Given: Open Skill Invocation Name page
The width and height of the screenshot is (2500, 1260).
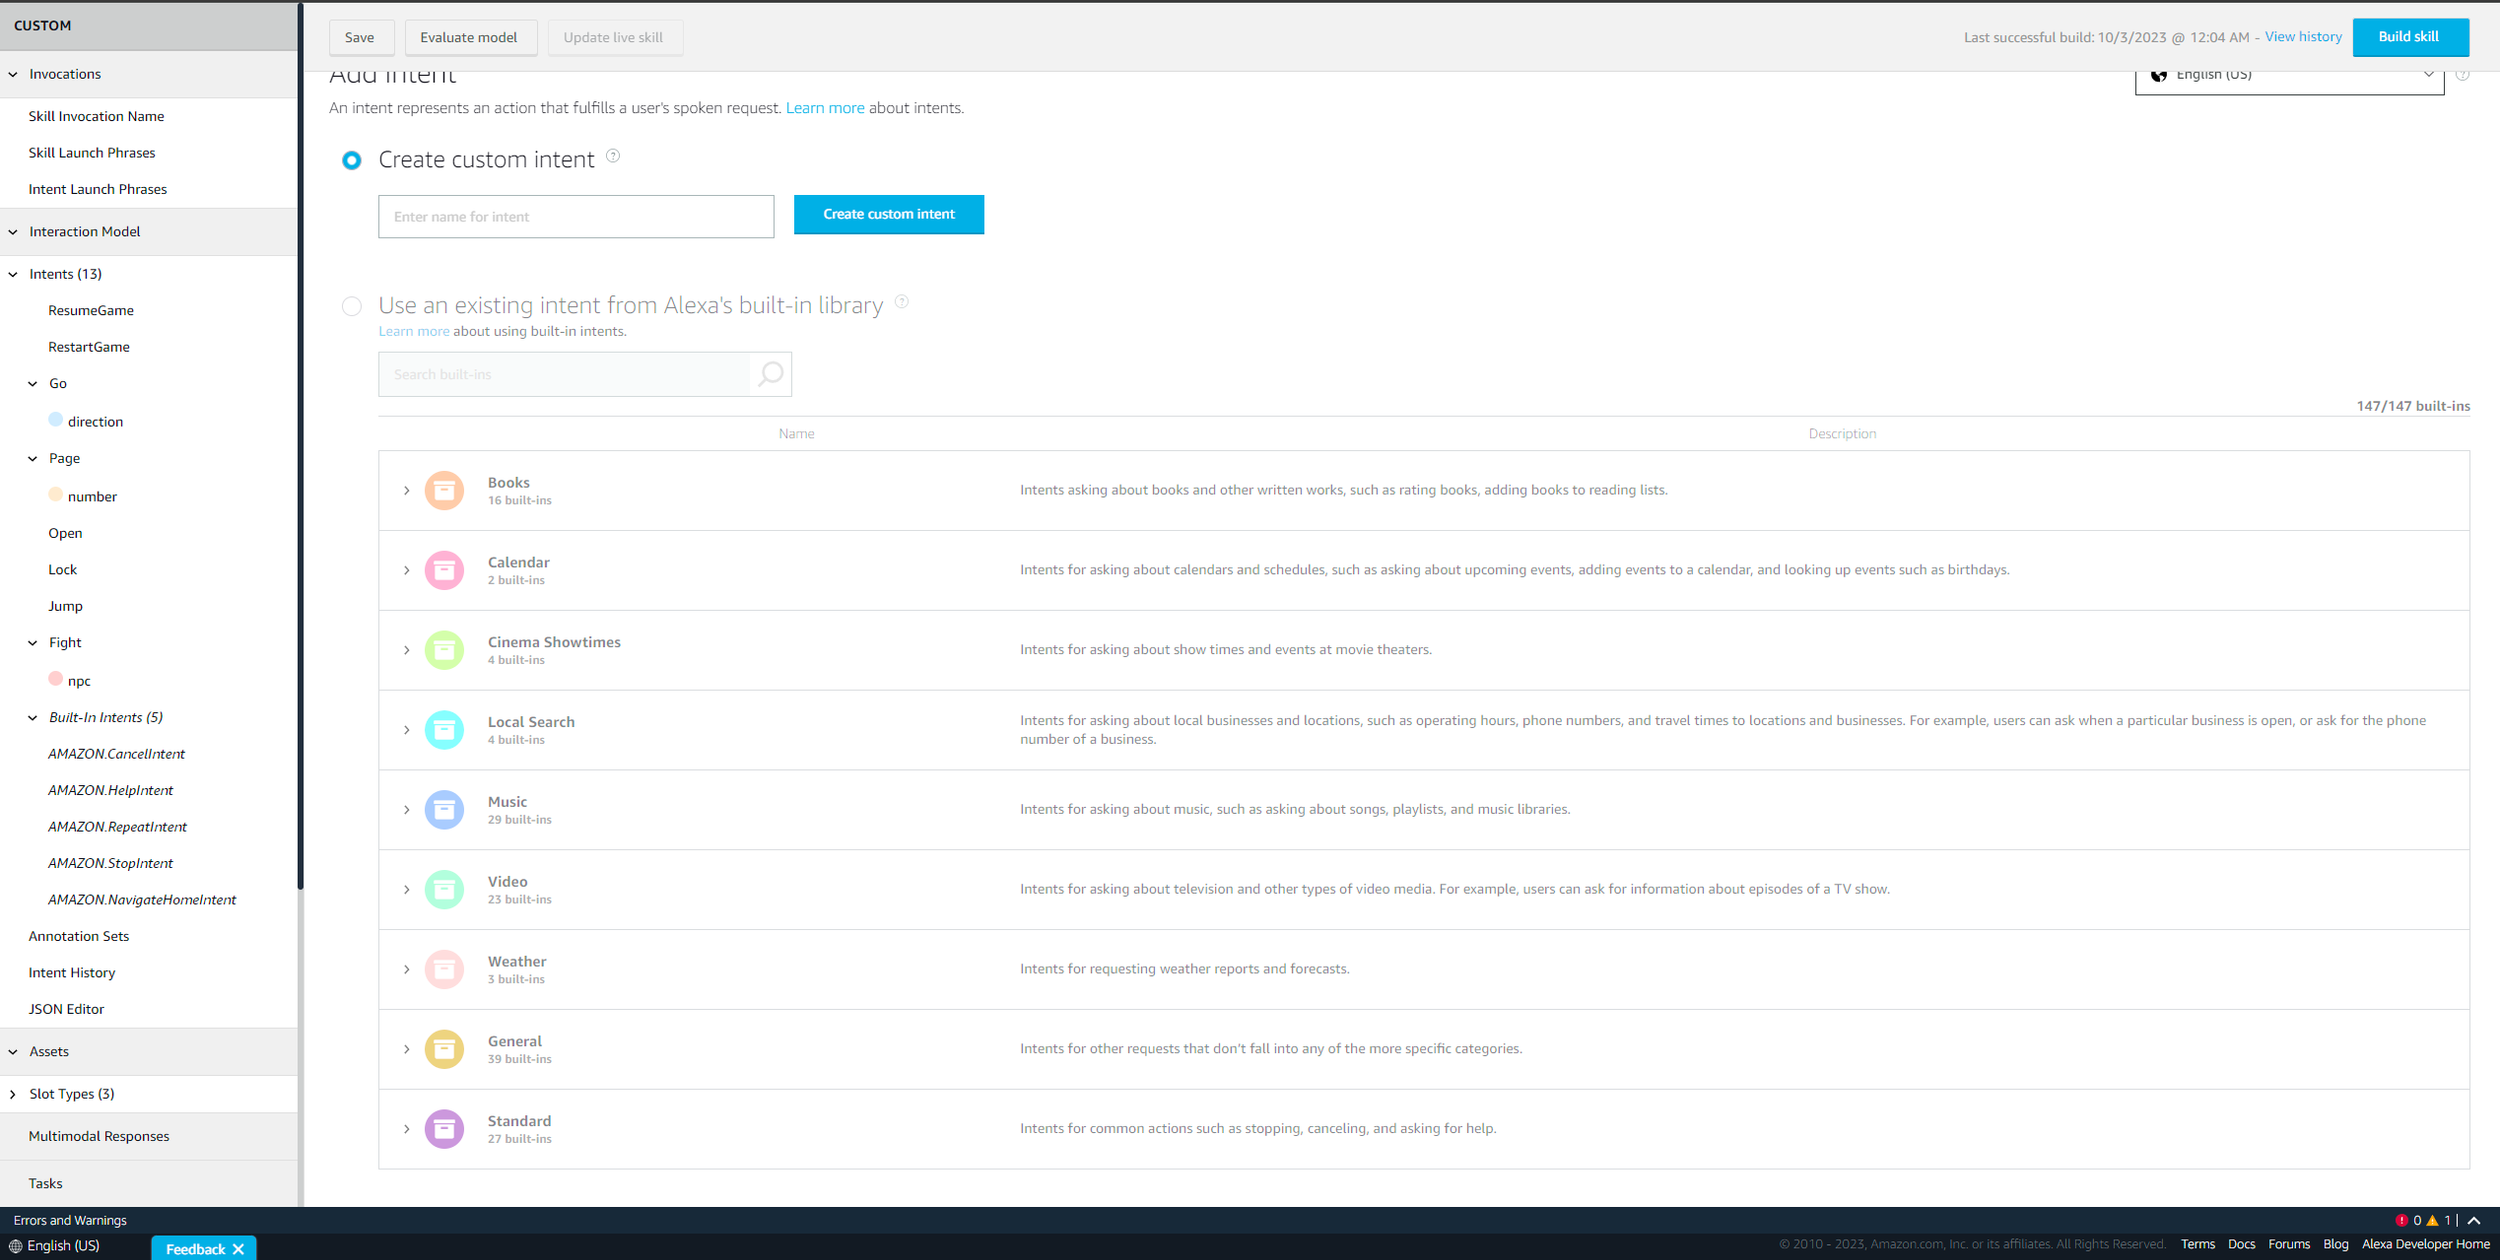Looking at the screenshot, I should click(x=96, y=116).
